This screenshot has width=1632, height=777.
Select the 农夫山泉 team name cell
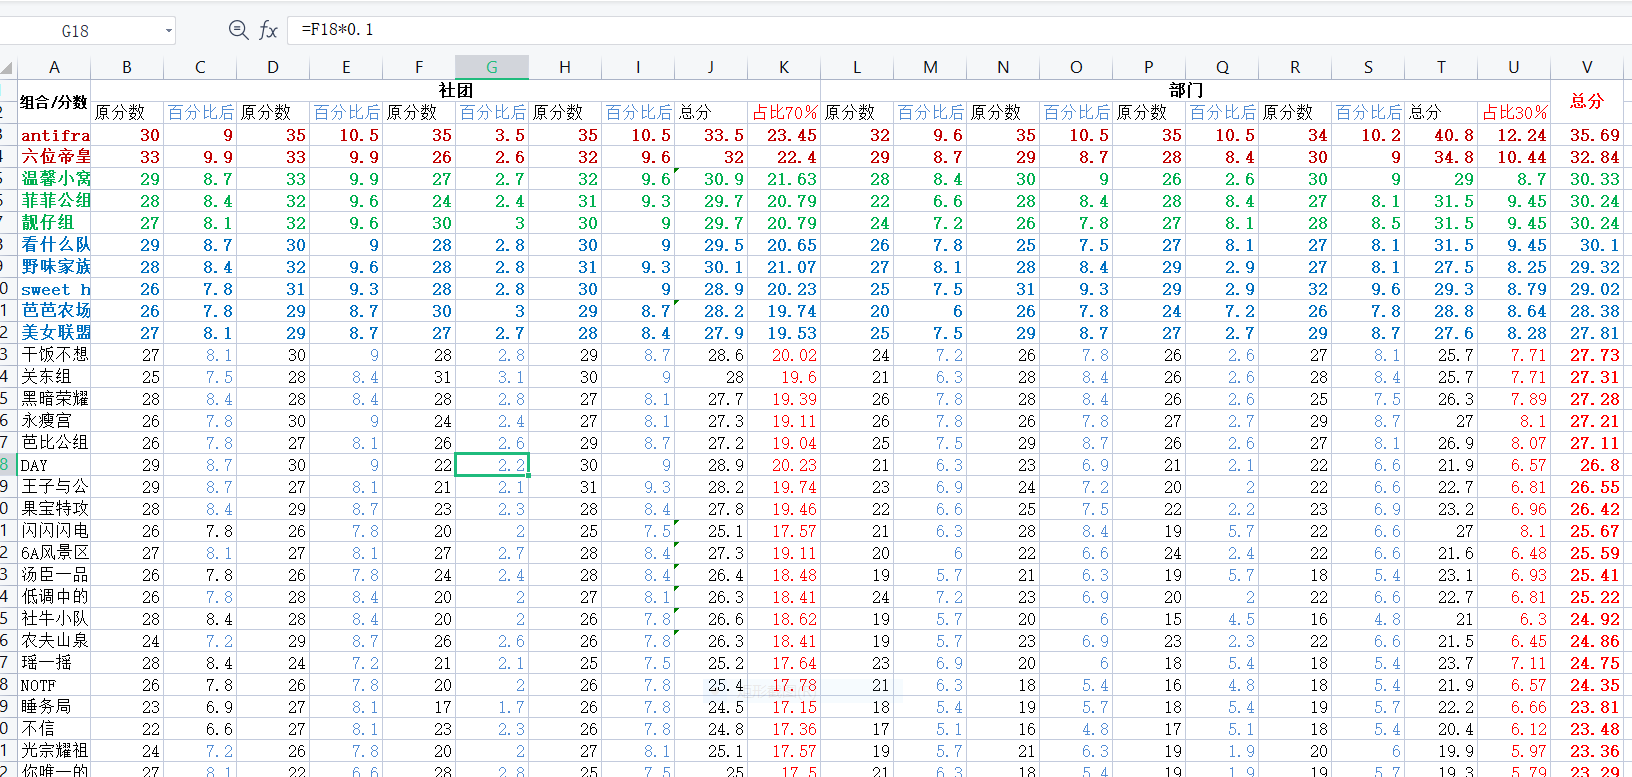click(54, 641)
